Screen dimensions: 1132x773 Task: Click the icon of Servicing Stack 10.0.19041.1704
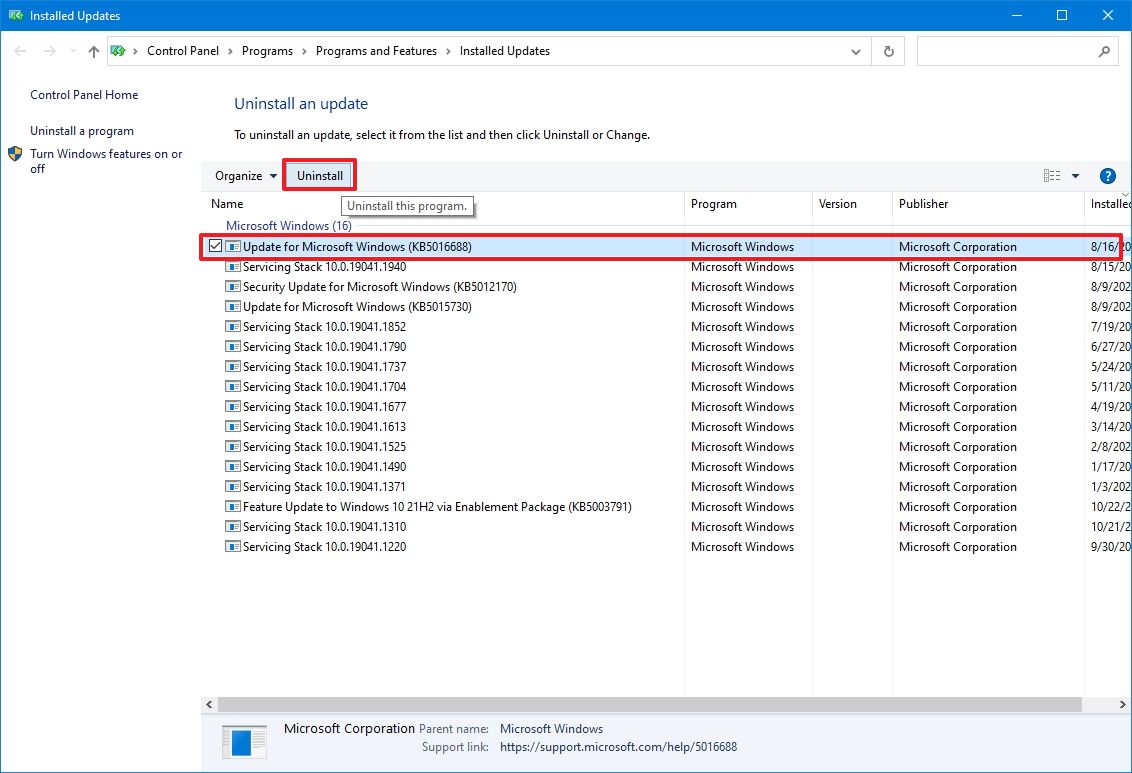[x=232, y=387]
